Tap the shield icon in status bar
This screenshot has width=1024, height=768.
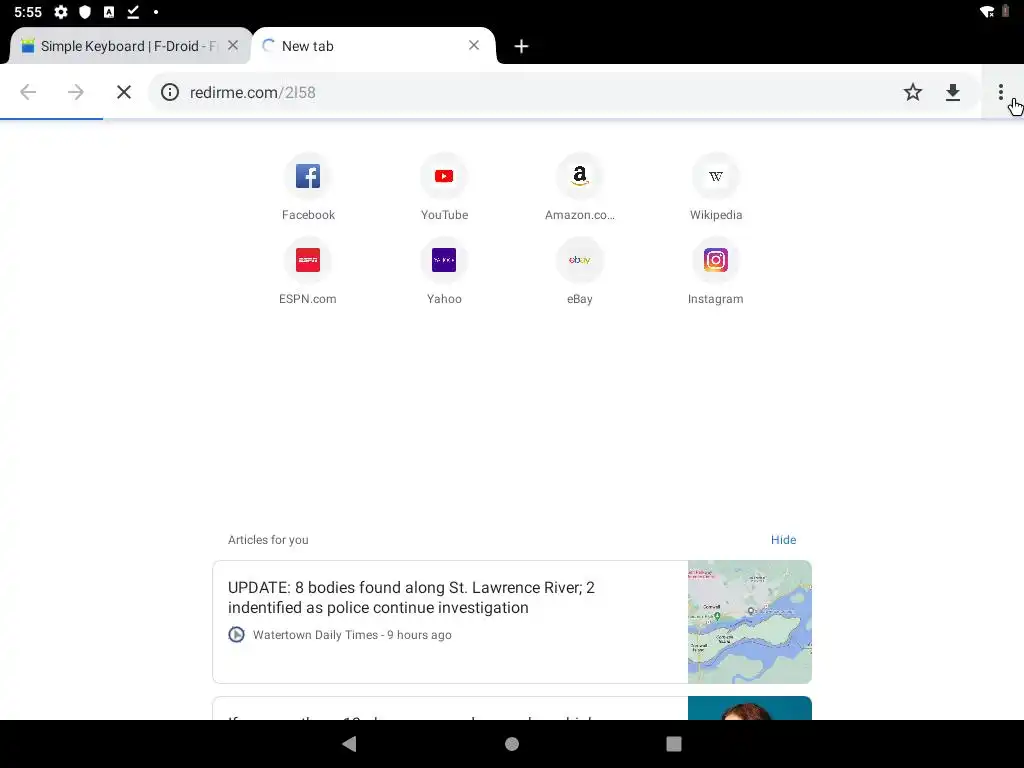(x=85, y=12)
